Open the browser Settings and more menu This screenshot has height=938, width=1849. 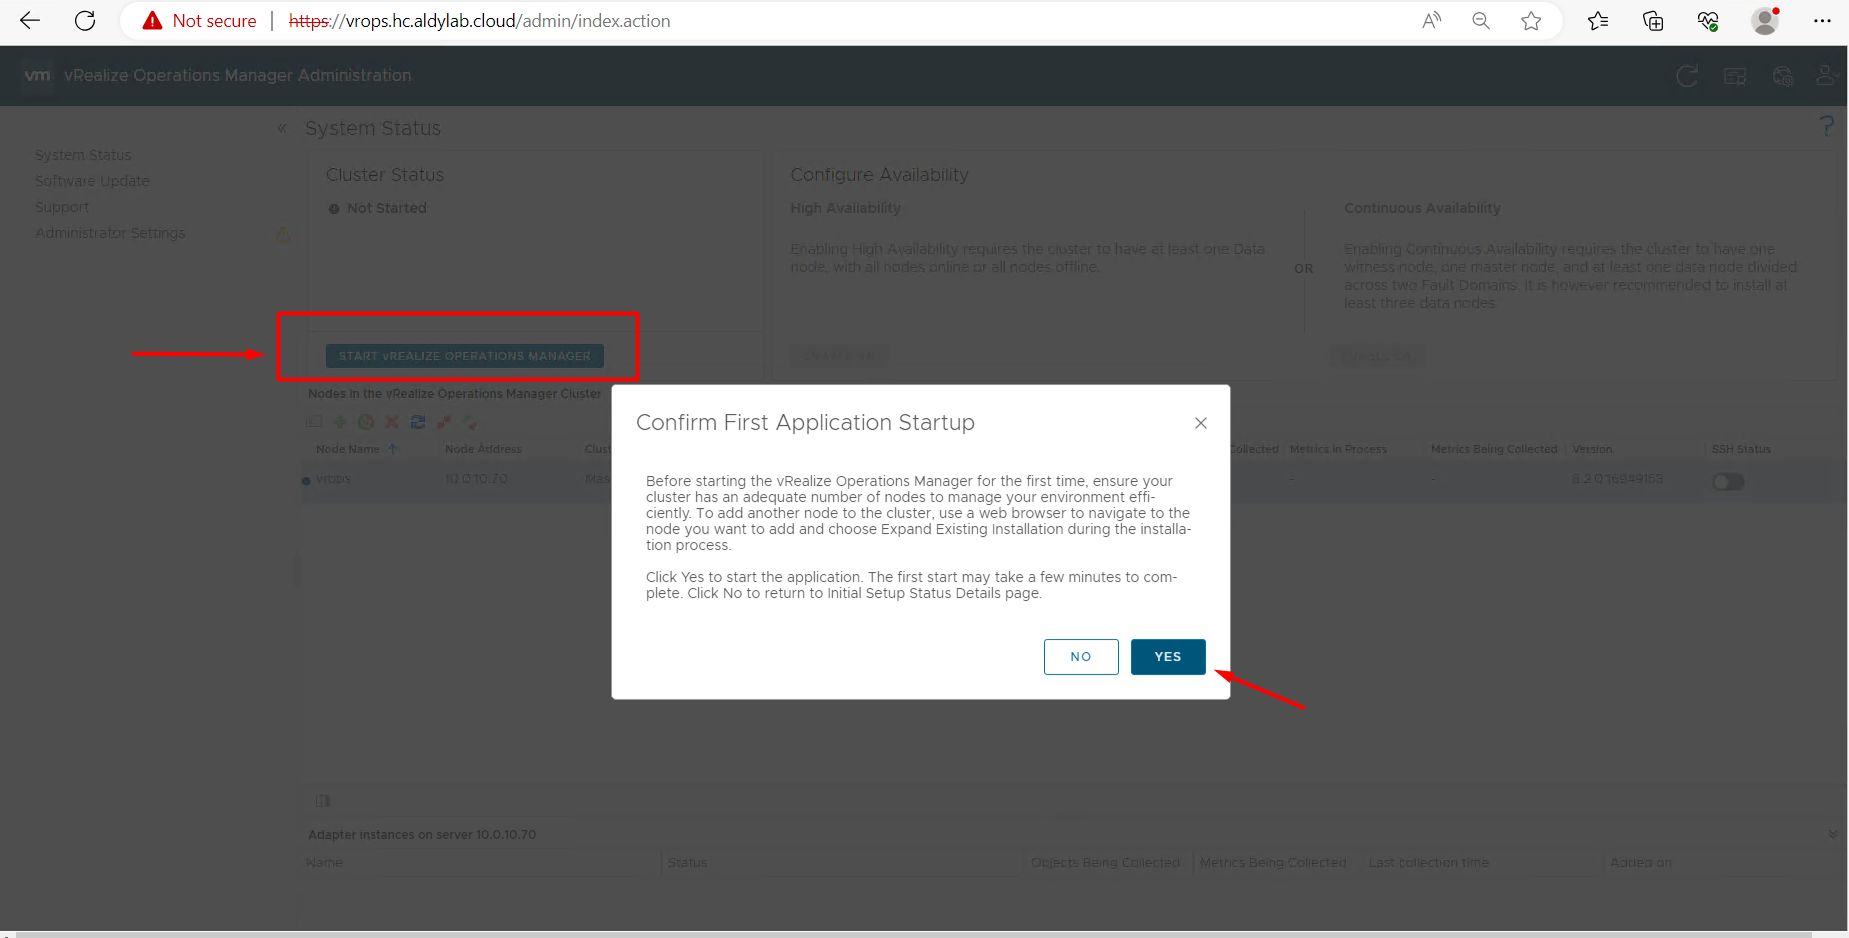pyautogui.click(x=1822, y=21)
